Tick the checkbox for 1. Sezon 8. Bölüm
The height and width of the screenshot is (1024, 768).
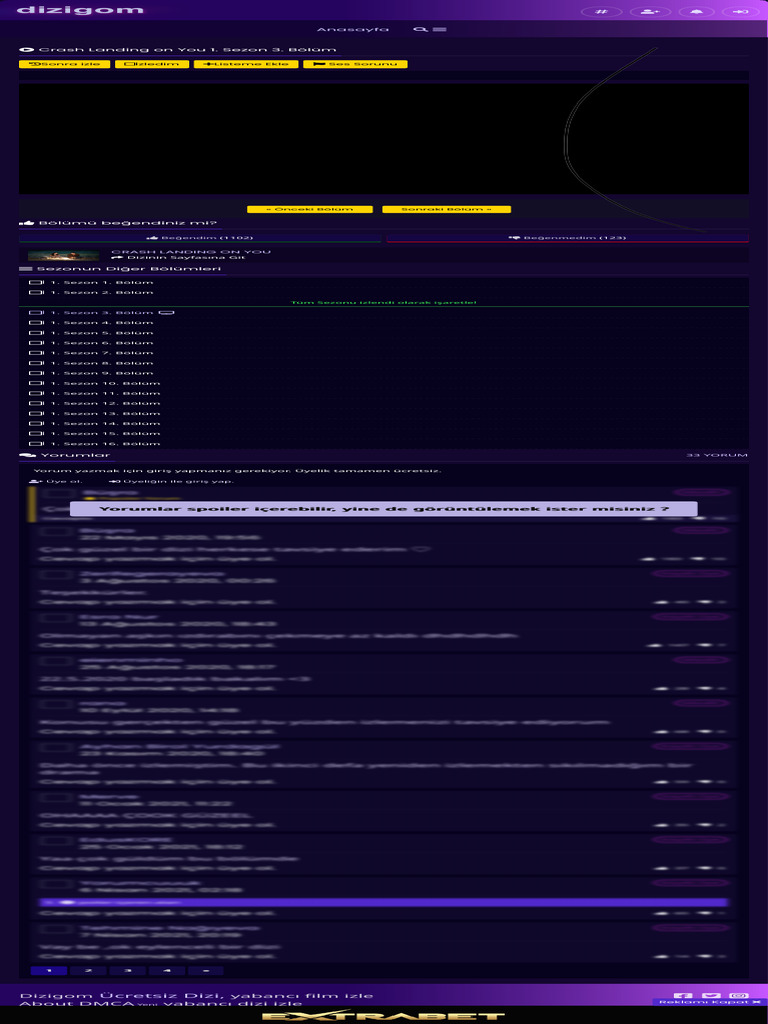click(36, 363)
